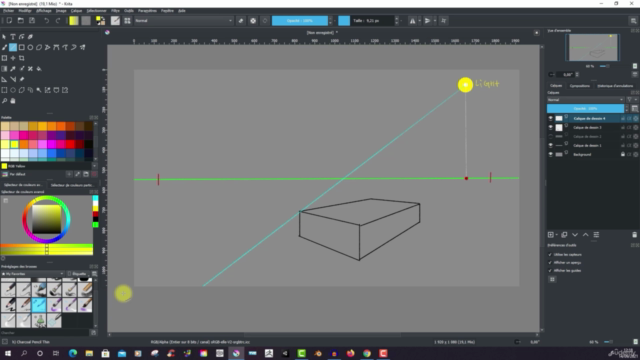Show the hidden Calque de dessin 2 layer
Image resolution: width=640 pixels, height=360 pixels.
click(551, 136)
